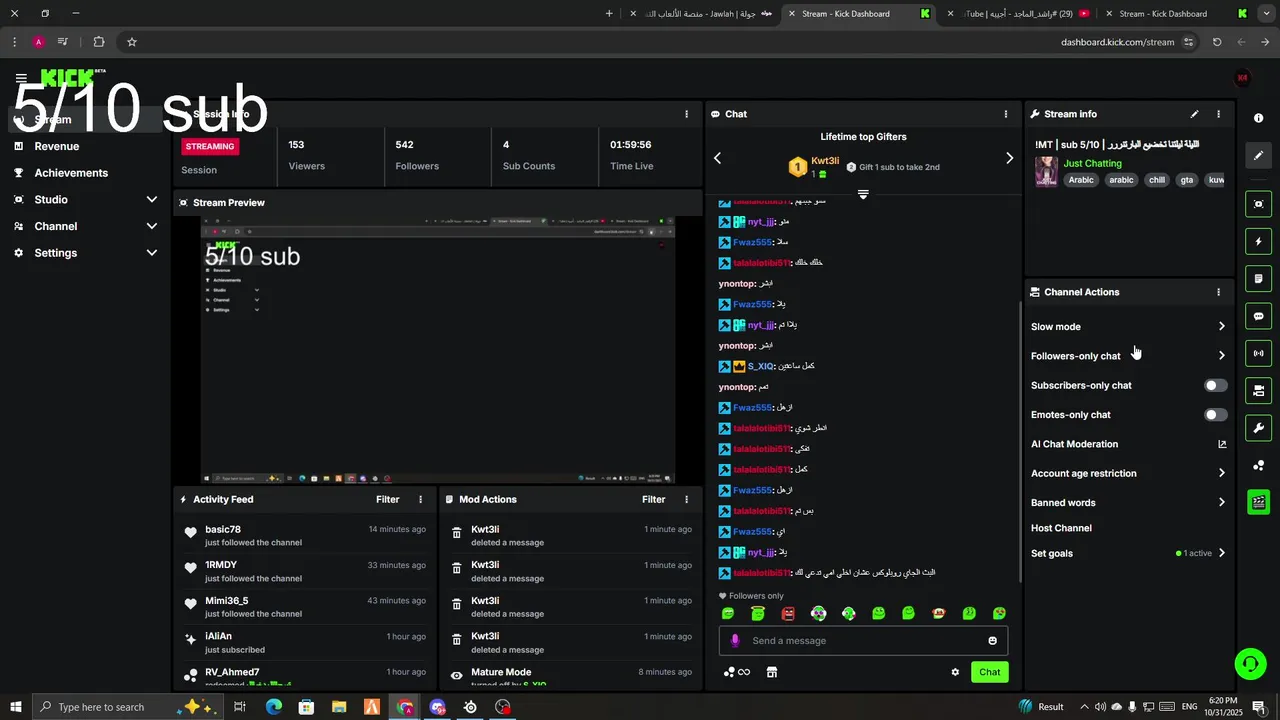Screen dimensions: 1280x720
Task: Insert the red angry face emote
Action: click(788, 613)
